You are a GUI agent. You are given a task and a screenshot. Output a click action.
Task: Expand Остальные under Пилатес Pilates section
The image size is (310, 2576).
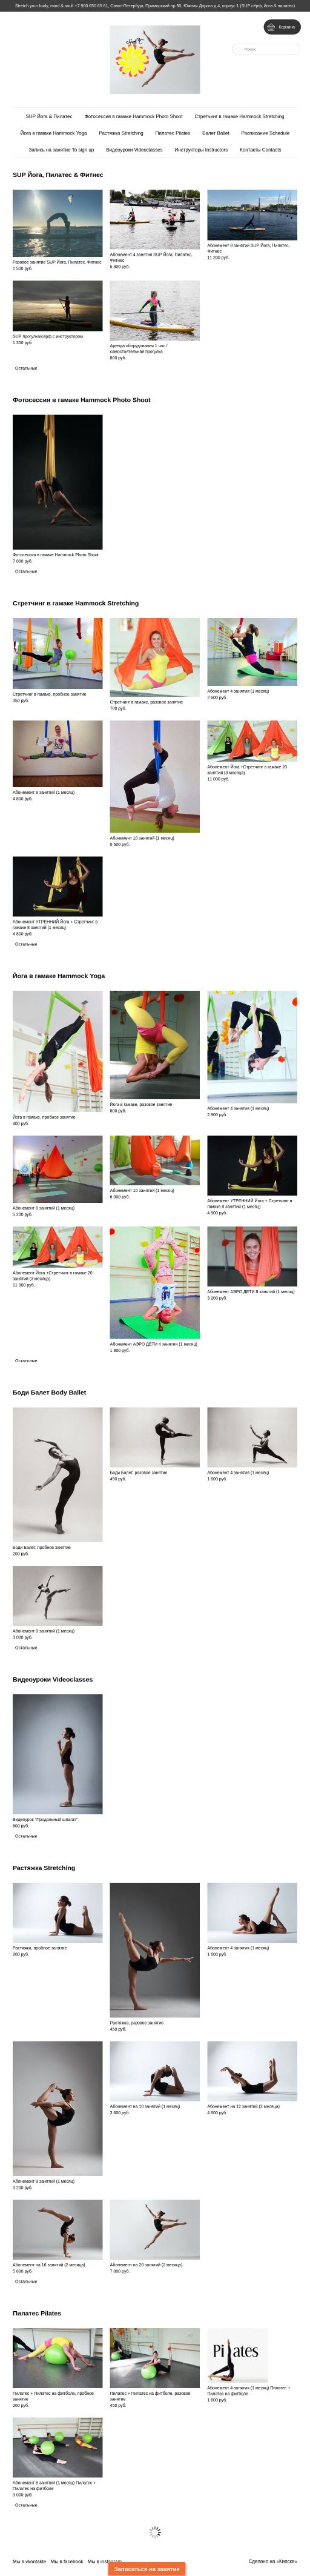(26, 2504)
